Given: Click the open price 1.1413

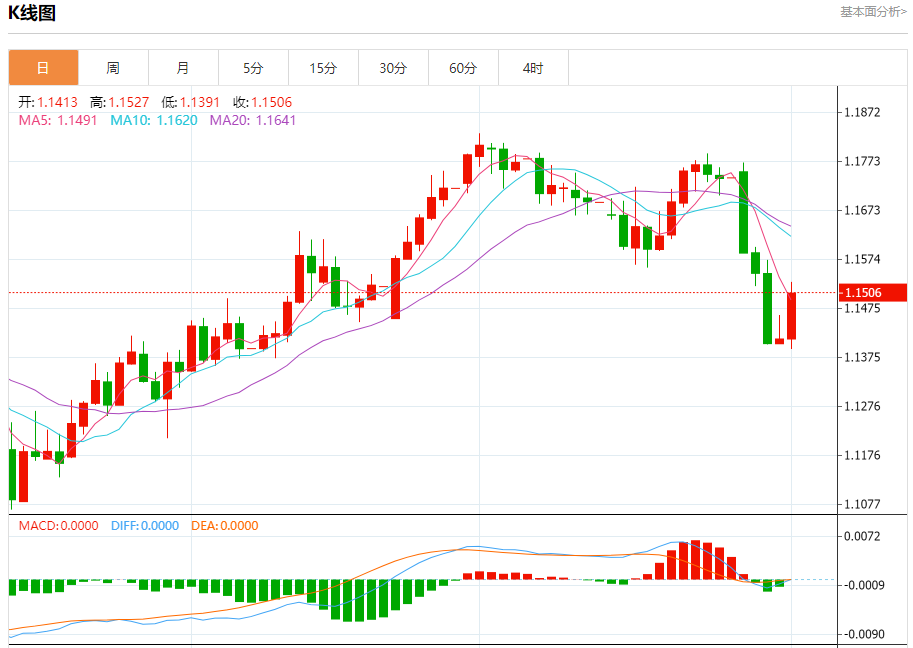Looking at the screenshot, I should pyautogui.click(x=58, y=102).
